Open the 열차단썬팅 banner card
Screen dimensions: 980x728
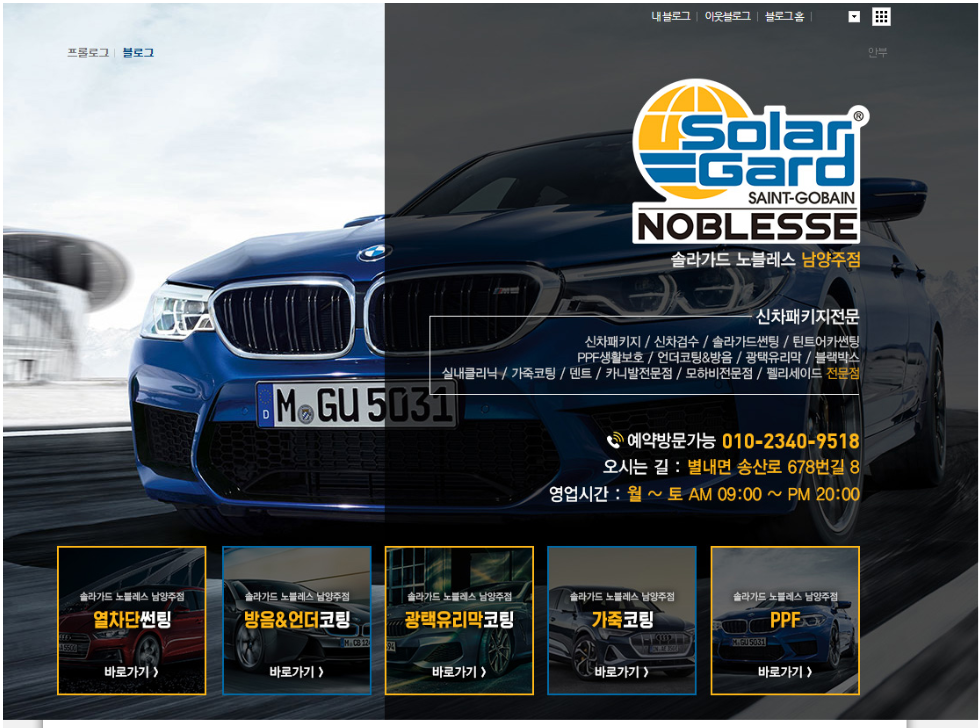(x=132, y=621)
